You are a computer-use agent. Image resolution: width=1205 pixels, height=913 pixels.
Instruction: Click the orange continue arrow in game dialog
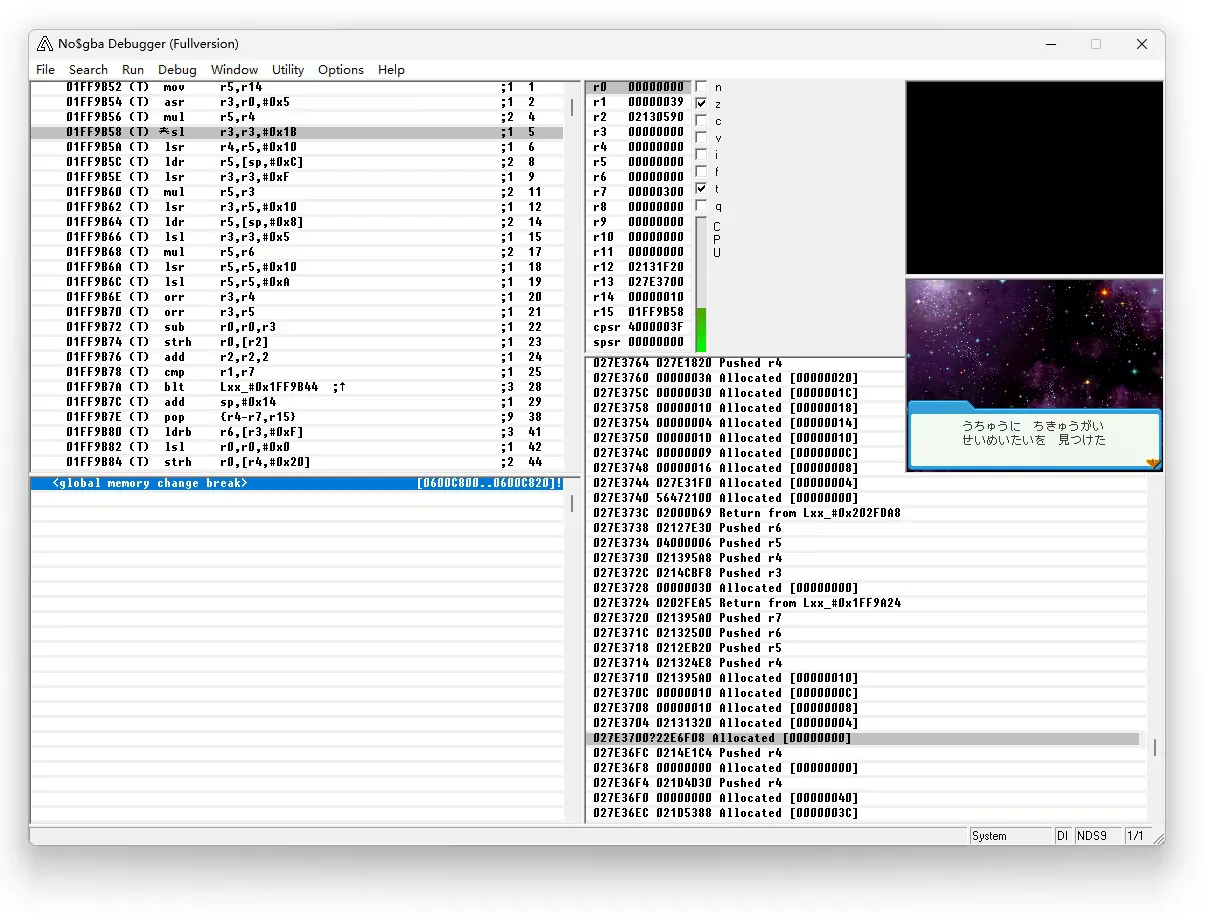point(1152,463)
